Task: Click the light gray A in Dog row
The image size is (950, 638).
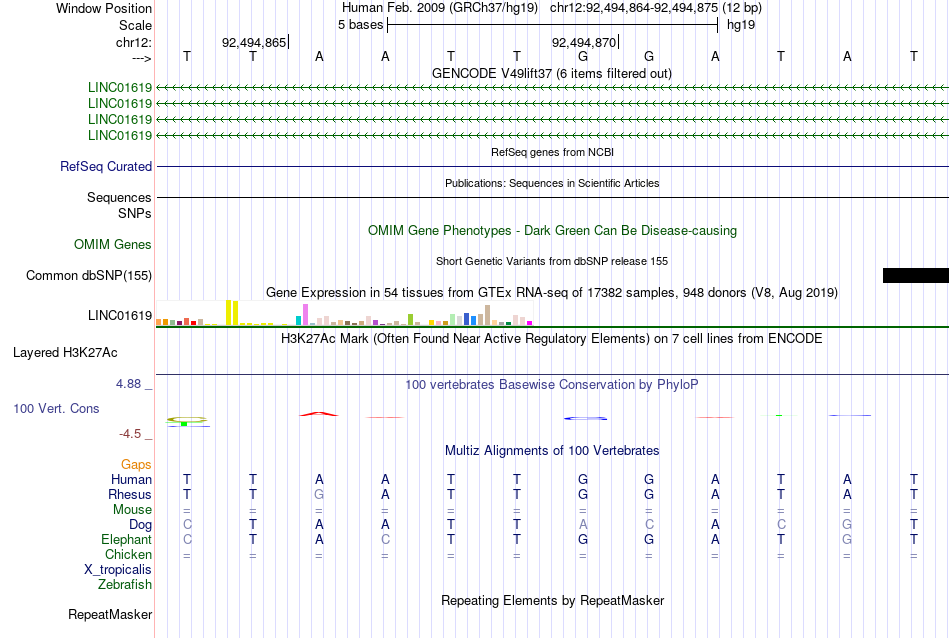Action: pos(583,525)
